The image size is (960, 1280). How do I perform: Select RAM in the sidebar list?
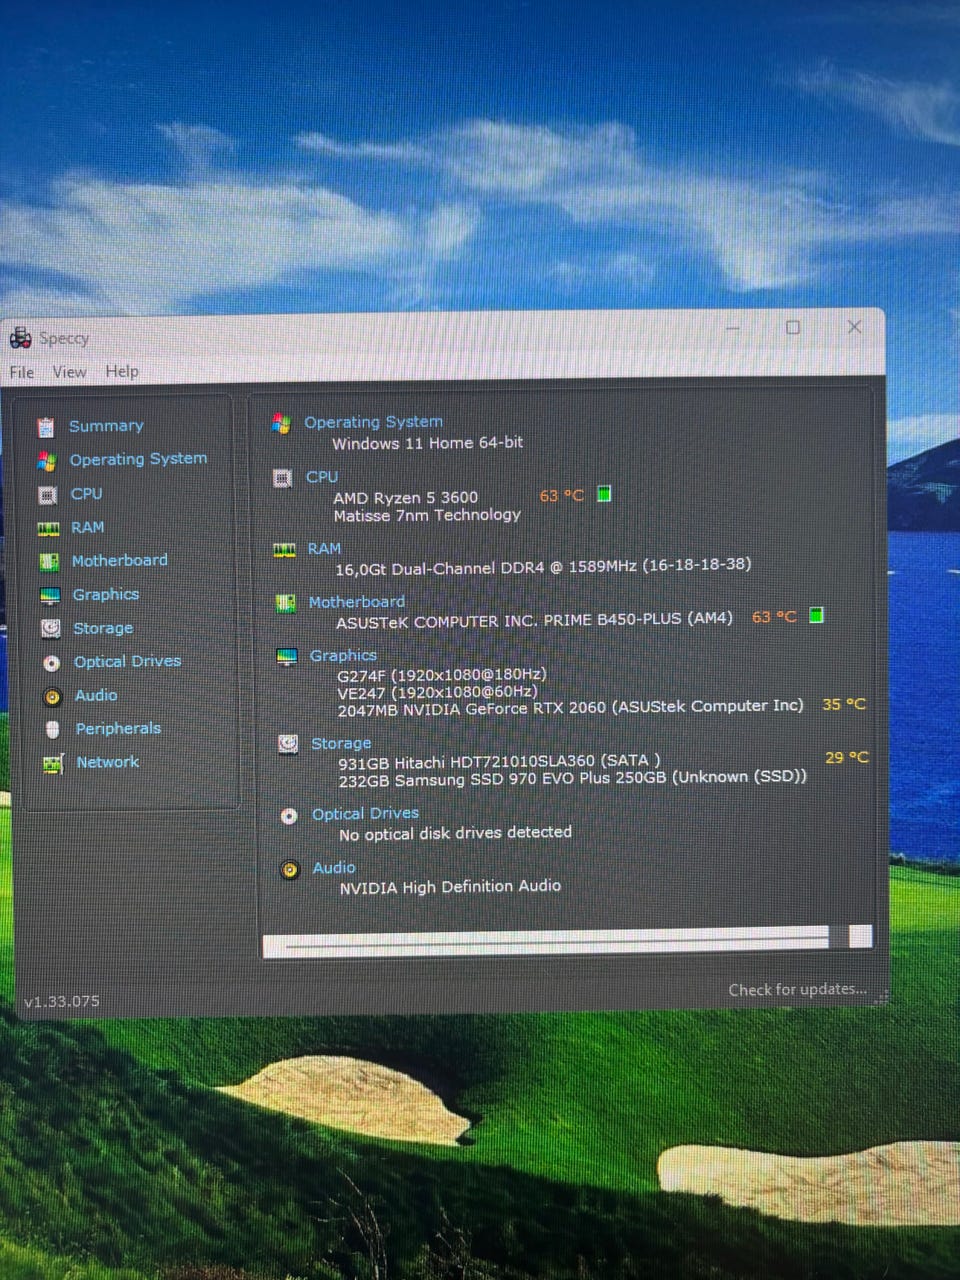[88, 527]
